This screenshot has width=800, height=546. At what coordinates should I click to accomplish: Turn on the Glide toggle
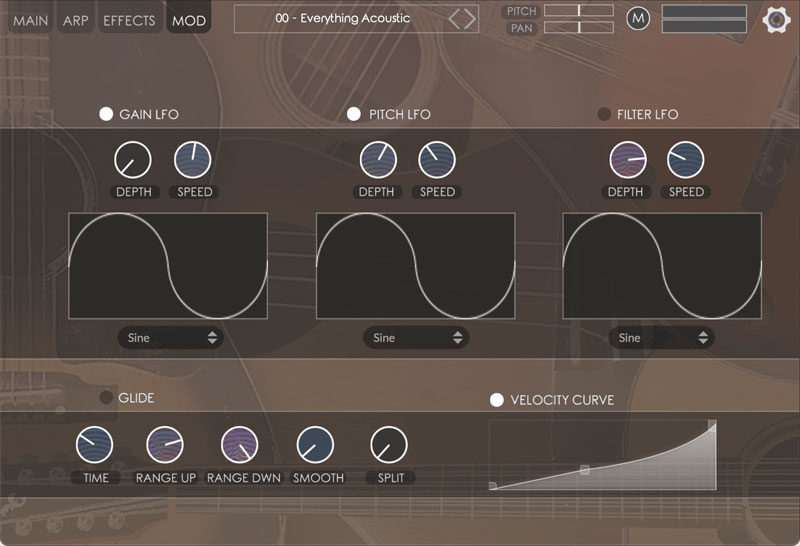[x=106, y=398]
